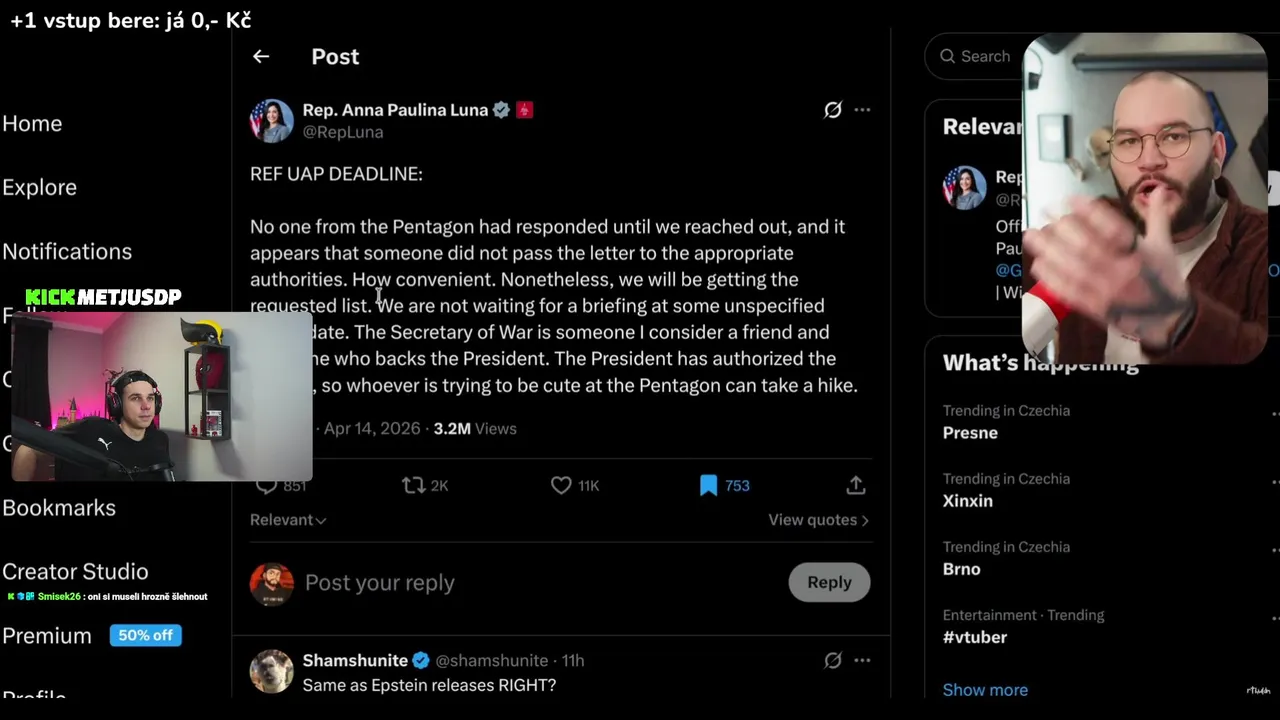Image resolution: width=1280 pixels, height=720 pixels.
Task: Open View quotes link
Action: (x=818, y=520)
